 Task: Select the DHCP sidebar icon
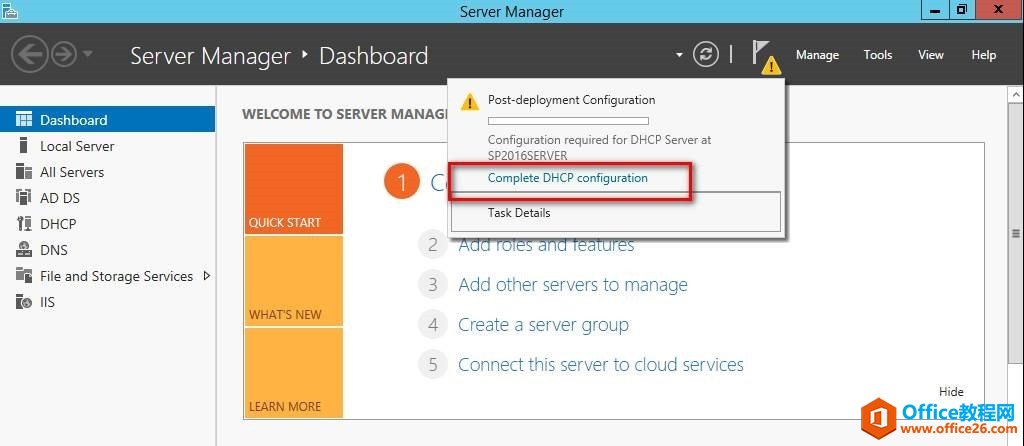(x=24, y=224)
